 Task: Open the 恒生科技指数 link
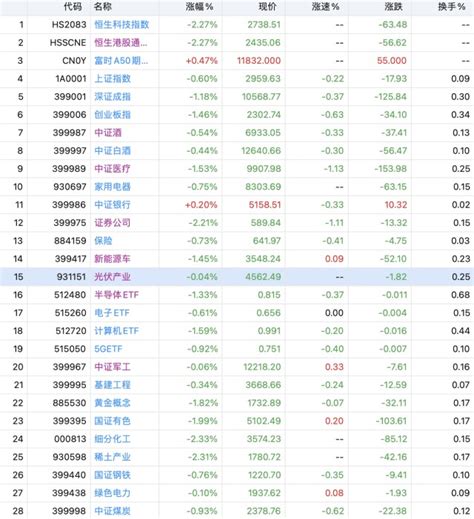click(122, 25)
